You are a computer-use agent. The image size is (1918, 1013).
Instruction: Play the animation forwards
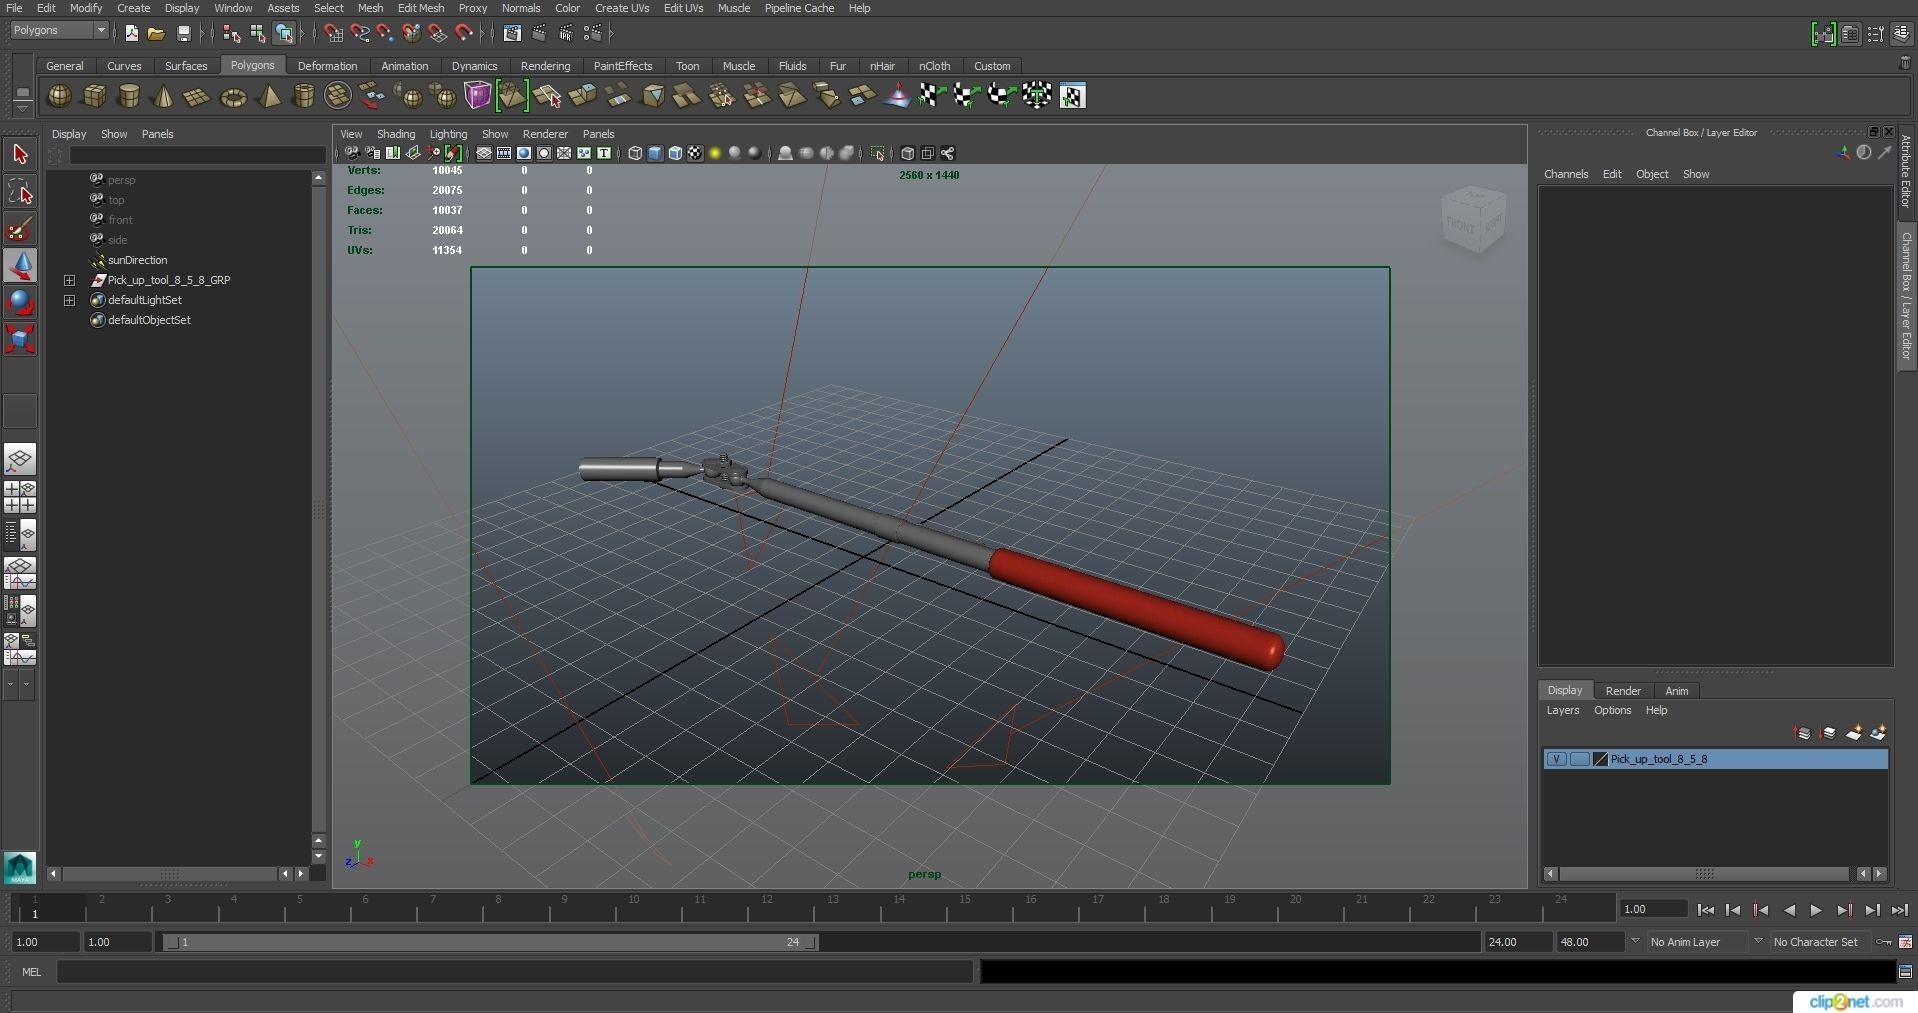pyautogui.click(x=1816, y=910)
